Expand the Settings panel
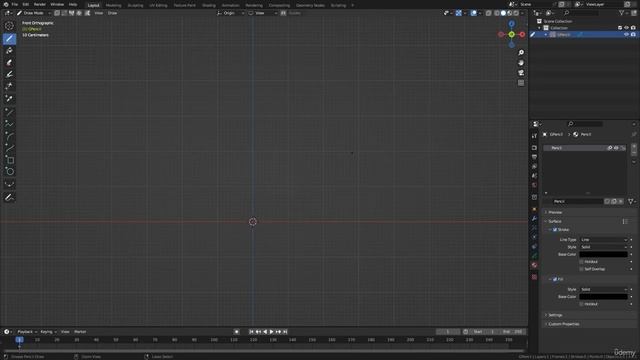This screenshot has width=640, height=360. [x=555, y=316]
